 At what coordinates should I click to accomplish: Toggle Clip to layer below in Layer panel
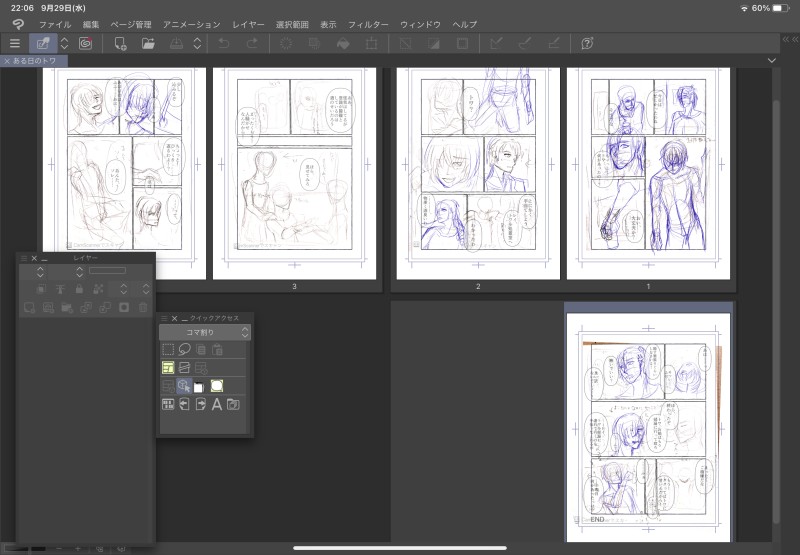click(41, 289)
